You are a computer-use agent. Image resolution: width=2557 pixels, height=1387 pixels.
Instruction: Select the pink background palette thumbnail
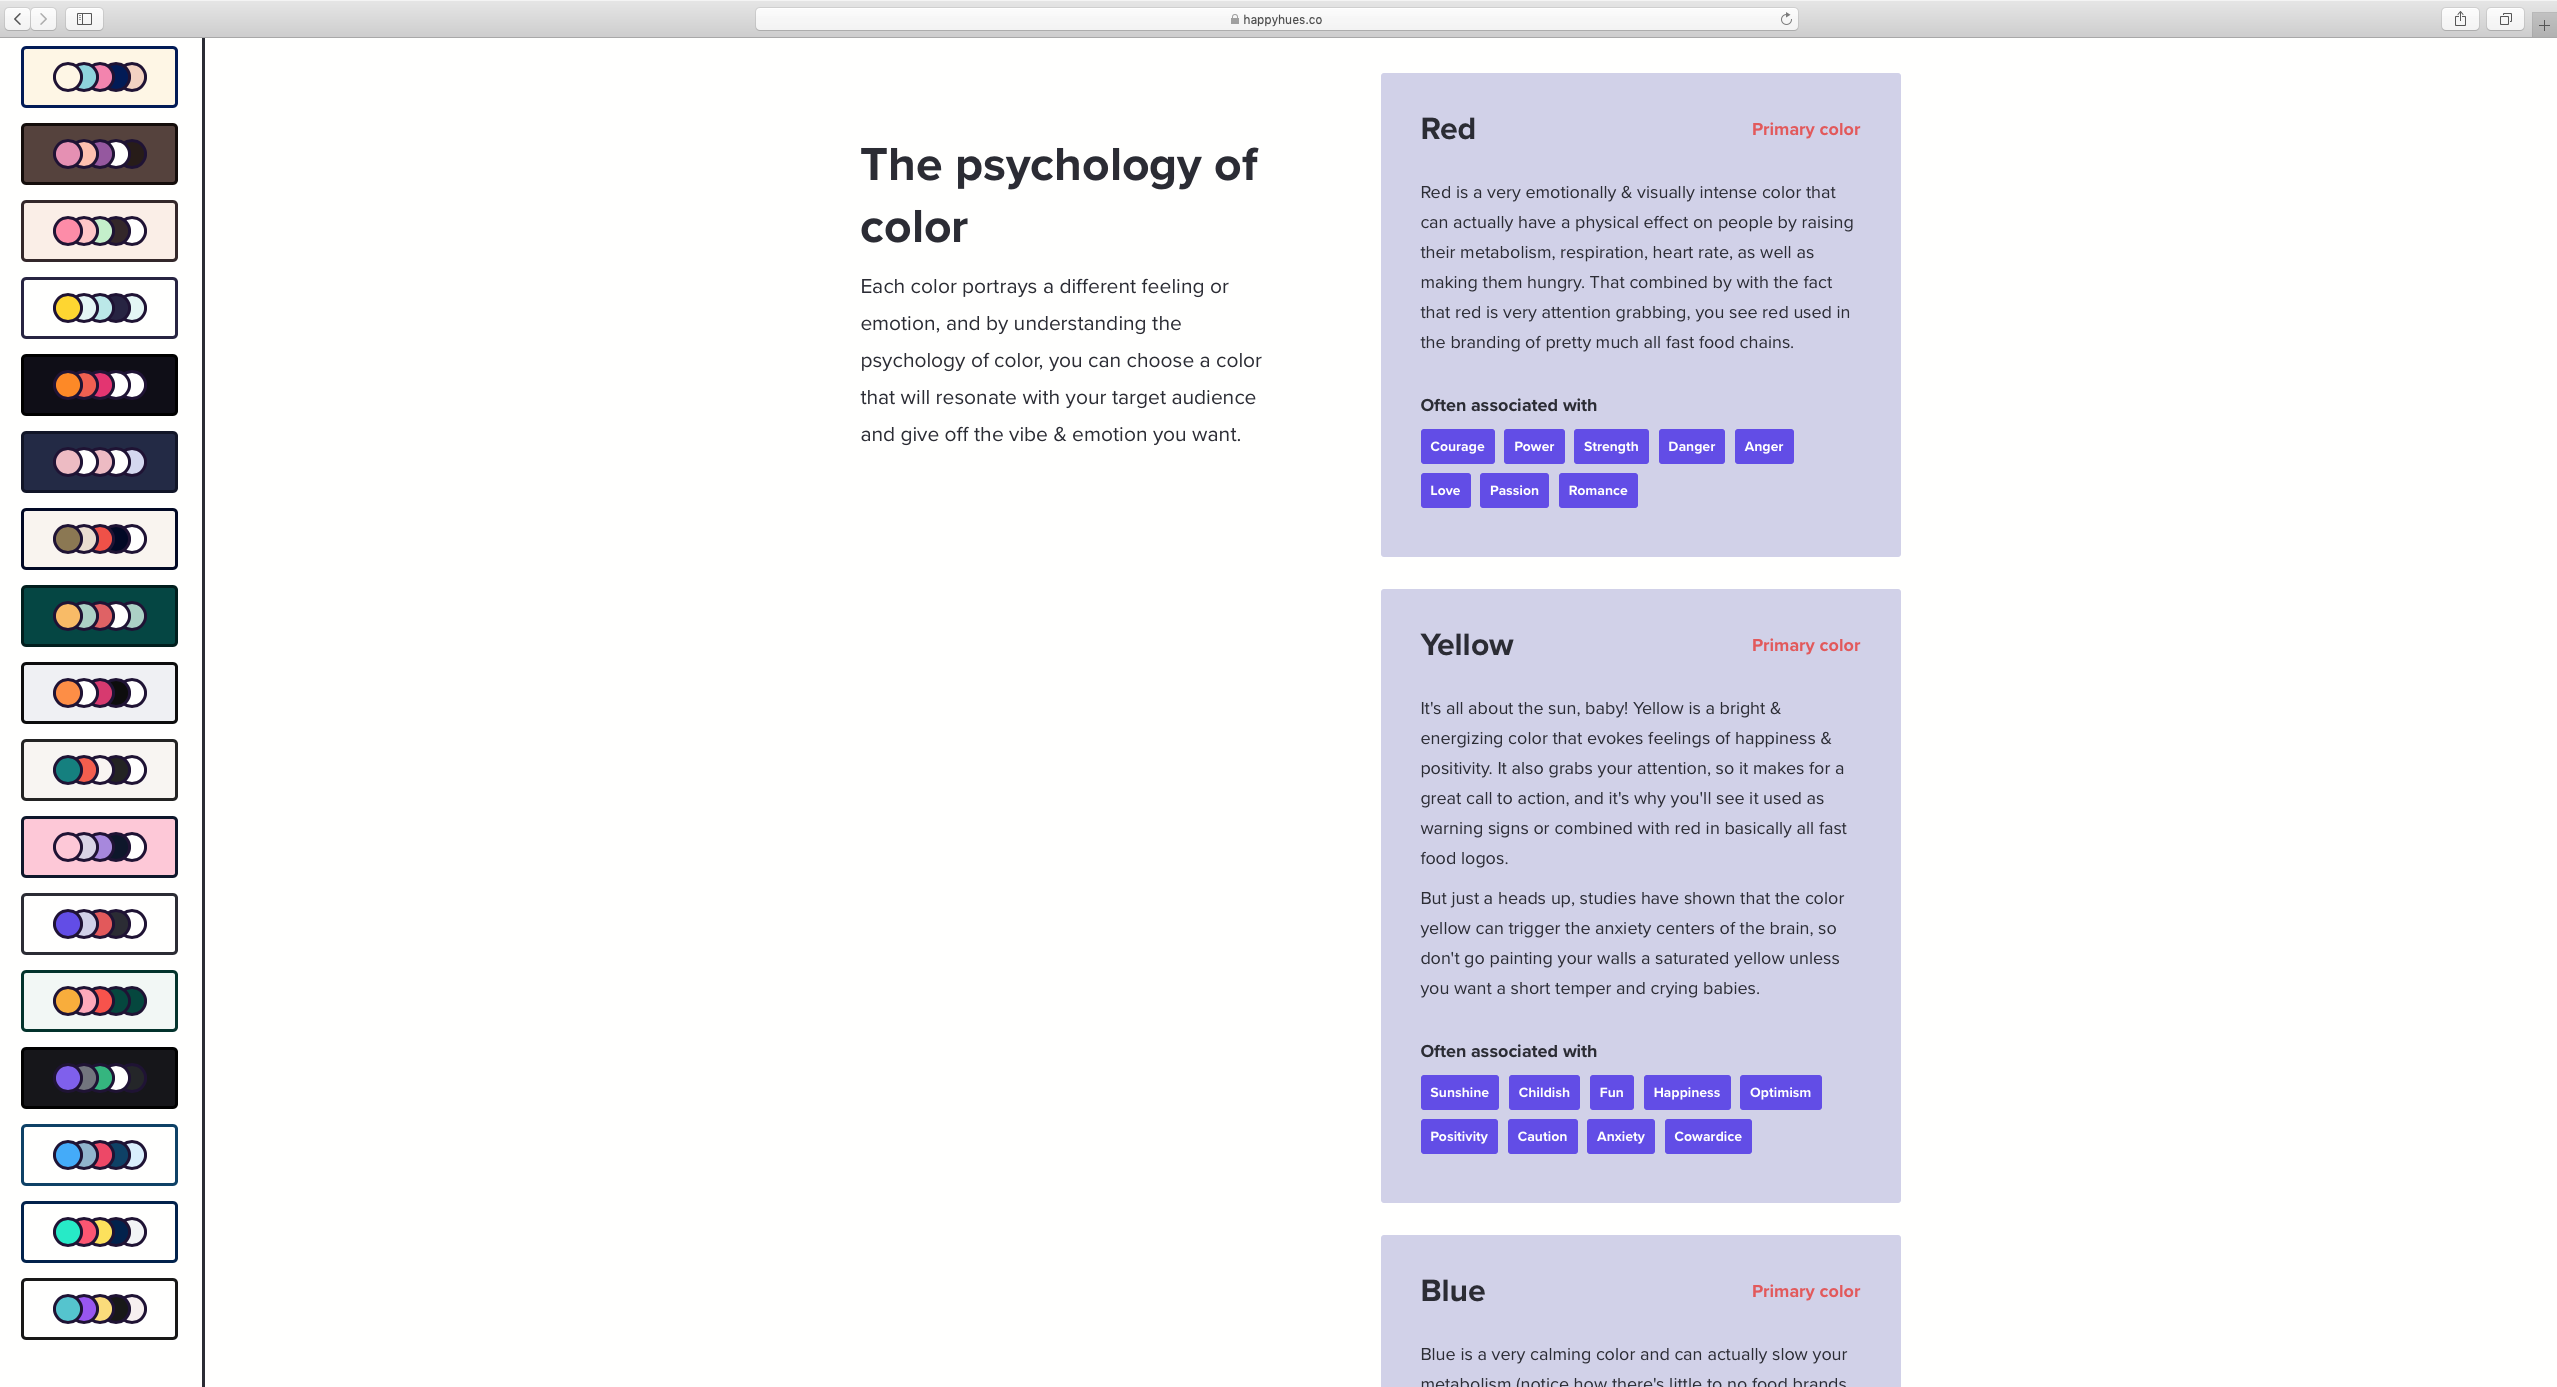[x=97, y=846]
